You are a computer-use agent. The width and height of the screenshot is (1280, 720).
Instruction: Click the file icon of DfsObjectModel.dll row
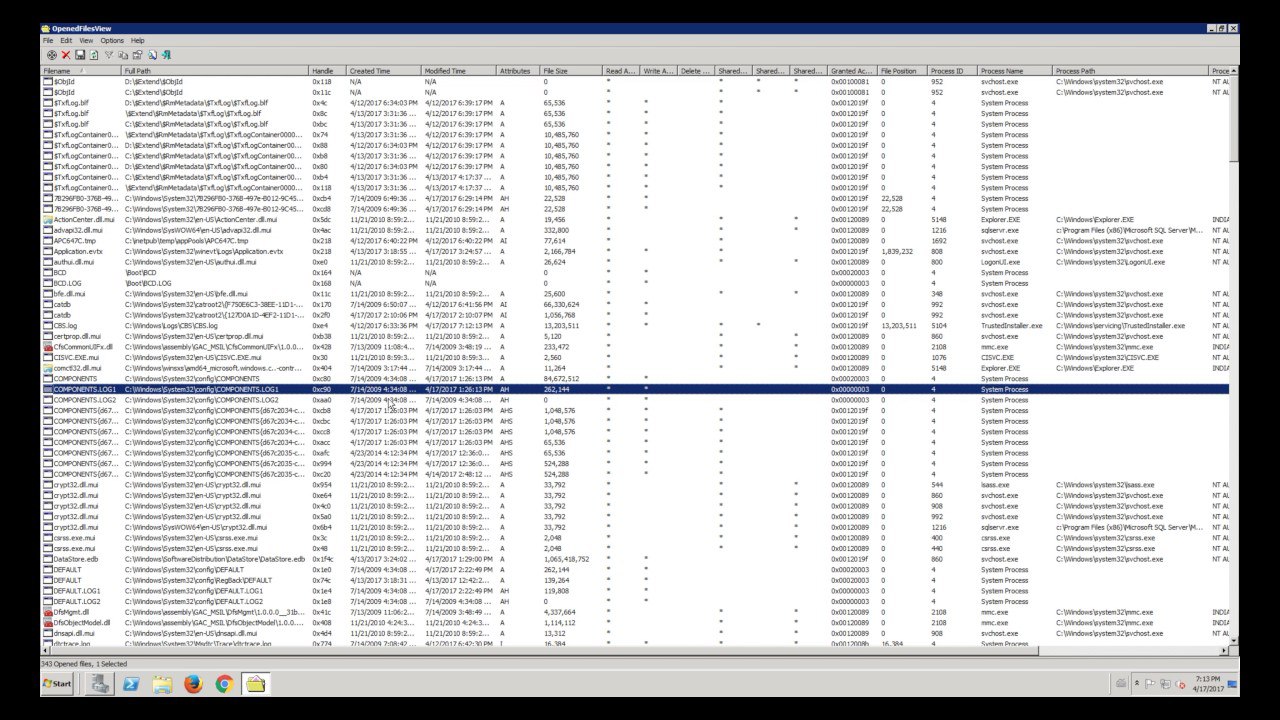pyautogui.click(x=47, y=622)
